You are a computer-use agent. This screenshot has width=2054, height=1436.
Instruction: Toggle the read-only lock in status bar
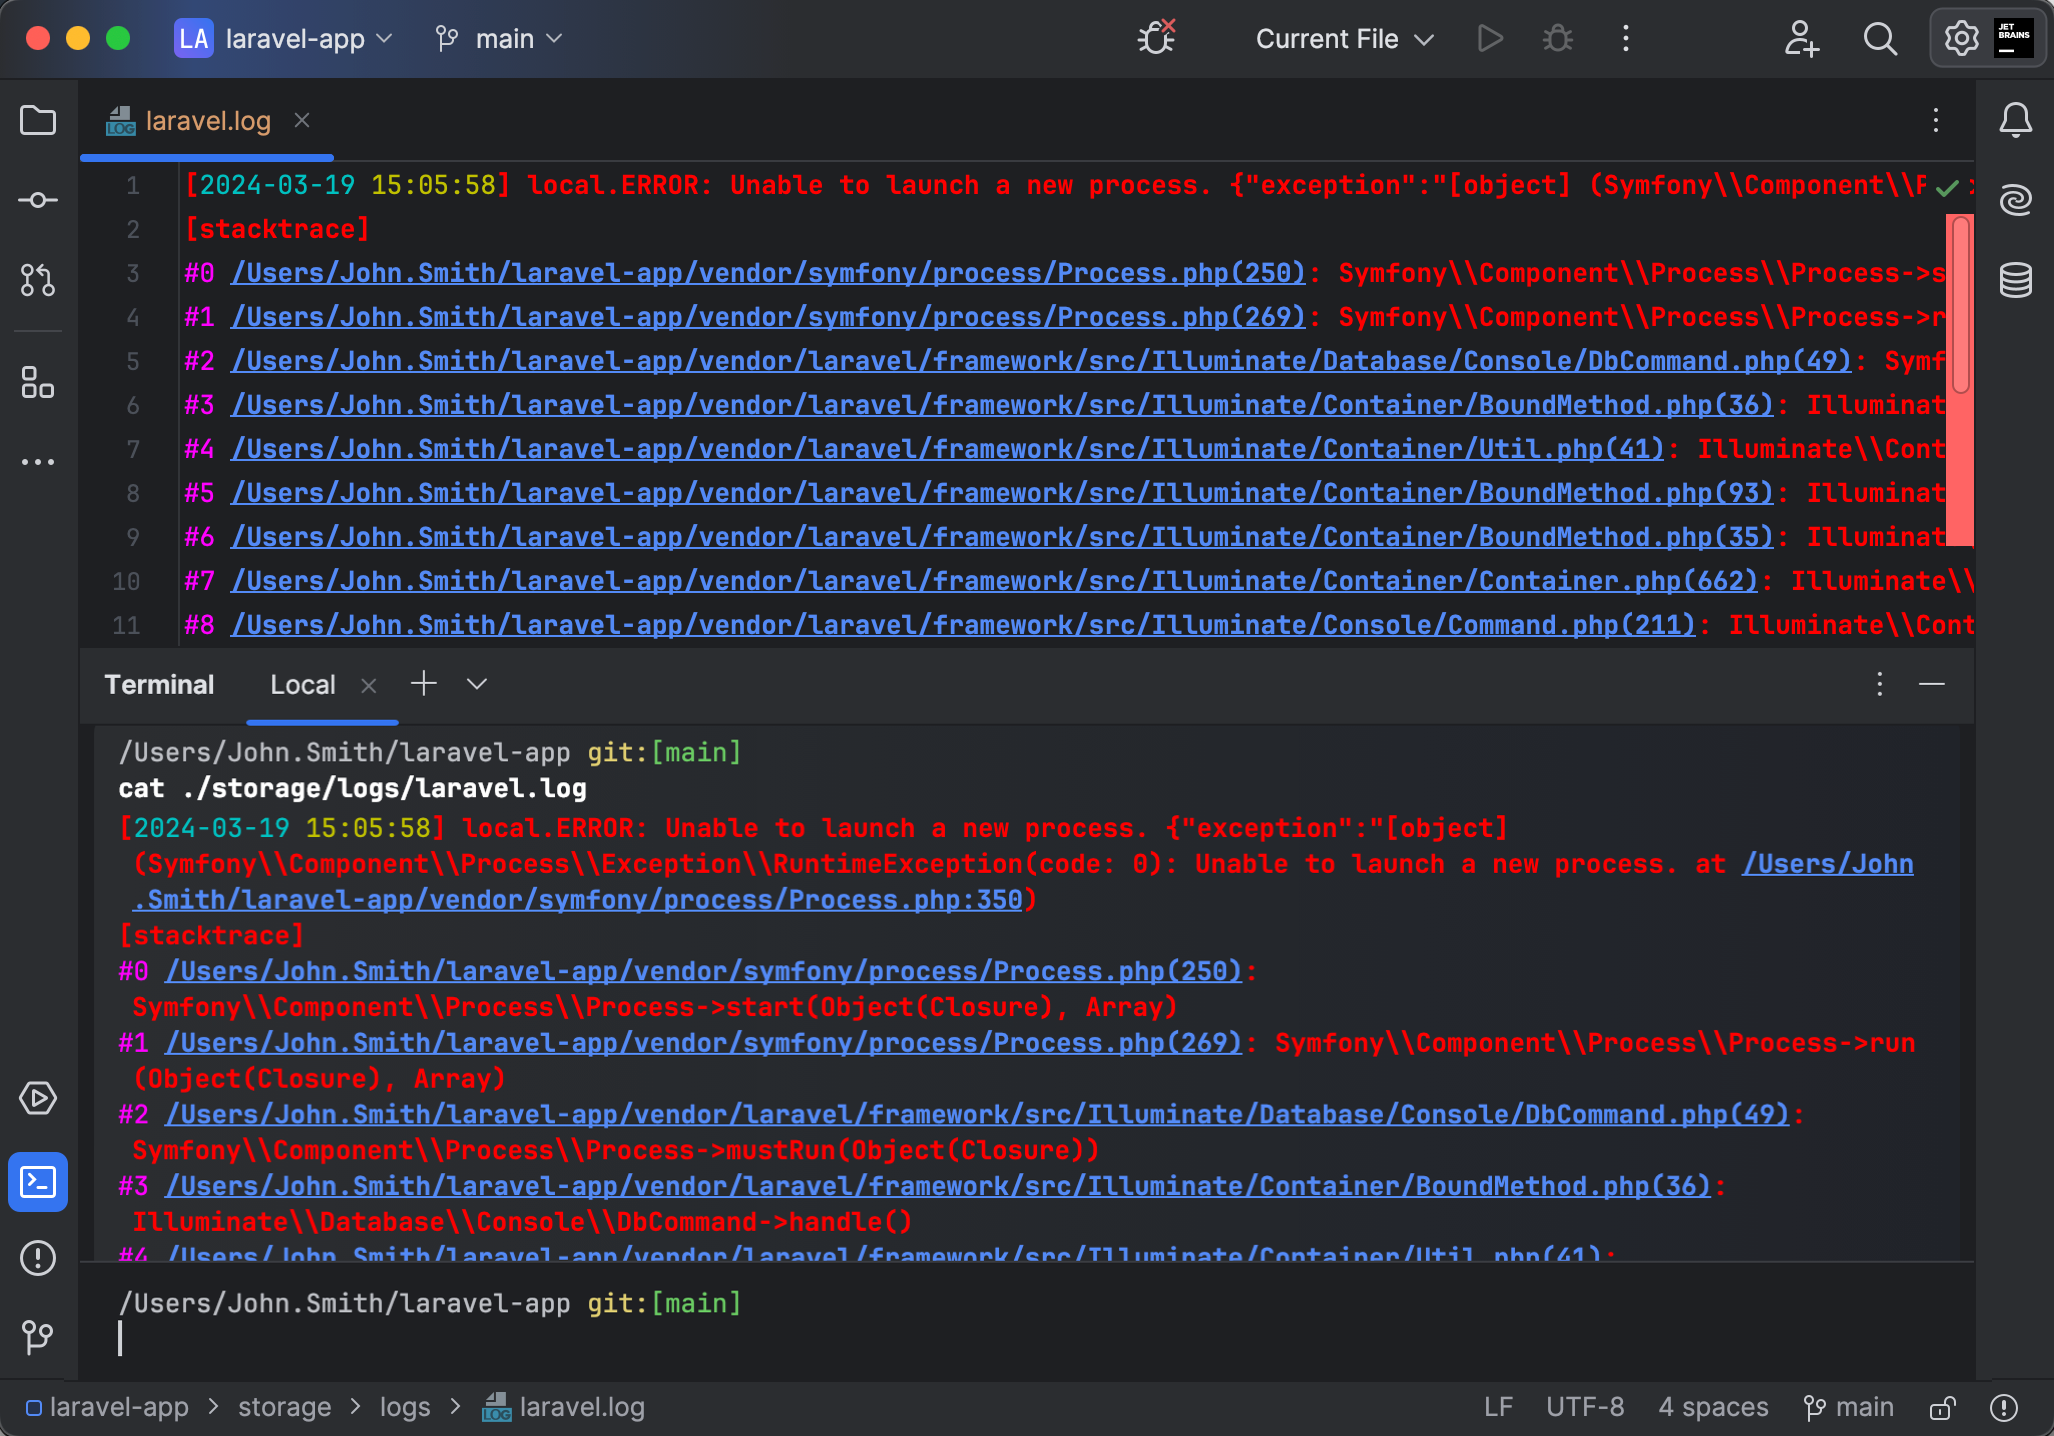pyautogui.click(x=1942, y=1408)
